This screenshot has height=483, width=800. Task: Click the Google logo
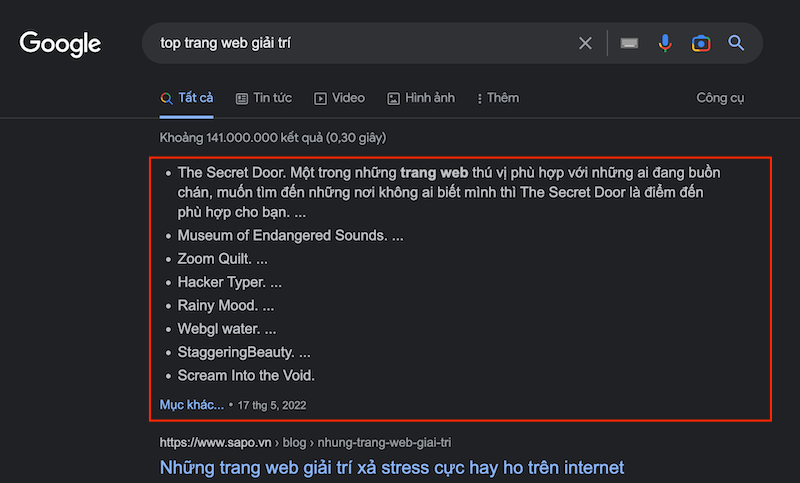pos(60,44)
